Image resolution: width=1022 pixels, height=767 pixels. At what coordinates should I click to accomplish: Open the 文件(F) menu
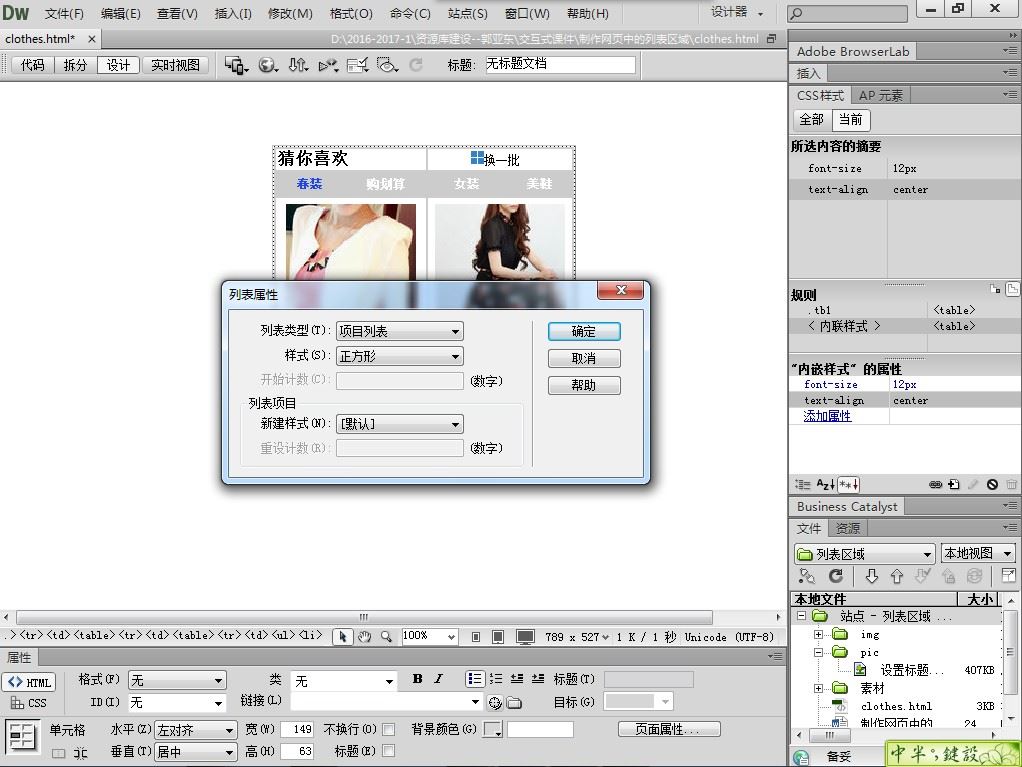(64, 13)
